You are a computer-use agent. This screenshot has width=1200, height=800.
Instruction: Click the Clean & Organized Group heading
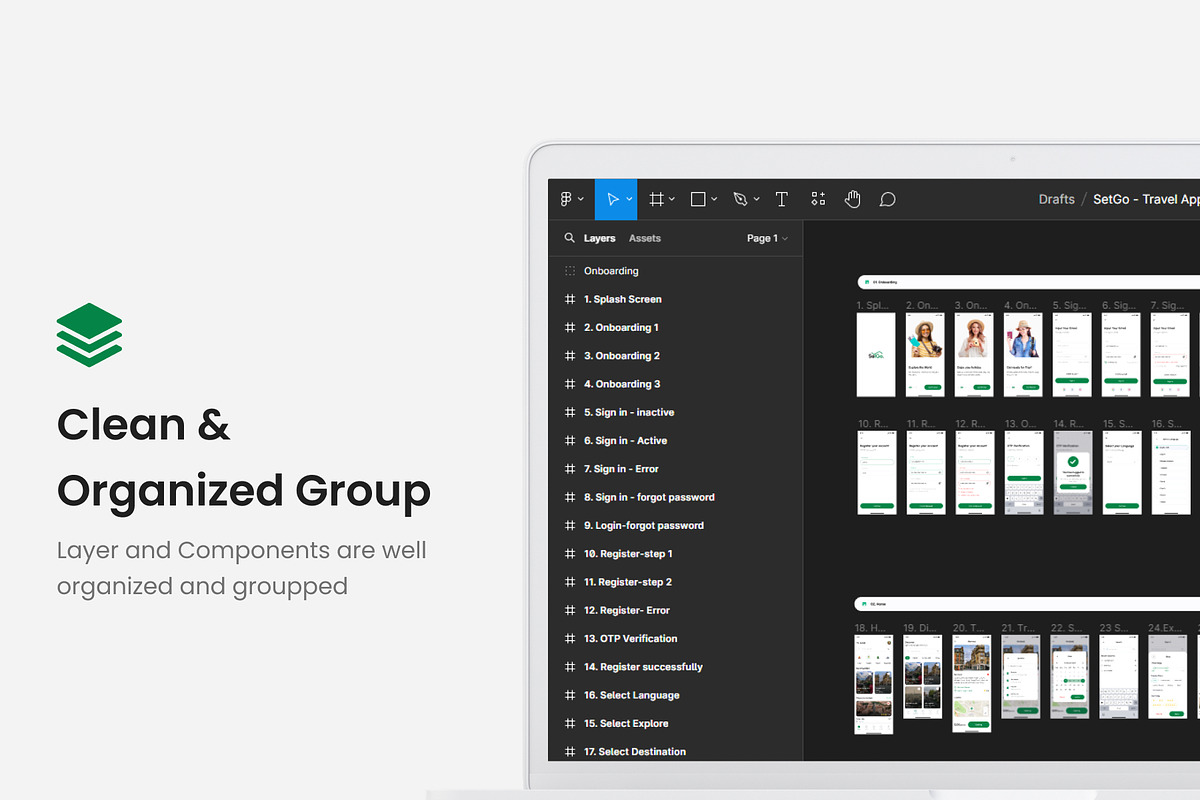click(x=244, y=458)
